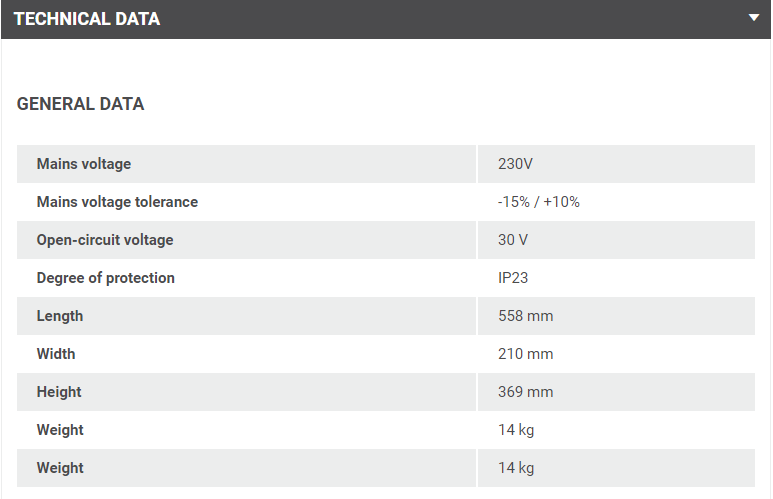Image resolution: width=773 pixels, height=499 pixels.
Task: Click the 14 kg value beneath 369 mm
Action: tap(516, 430)
